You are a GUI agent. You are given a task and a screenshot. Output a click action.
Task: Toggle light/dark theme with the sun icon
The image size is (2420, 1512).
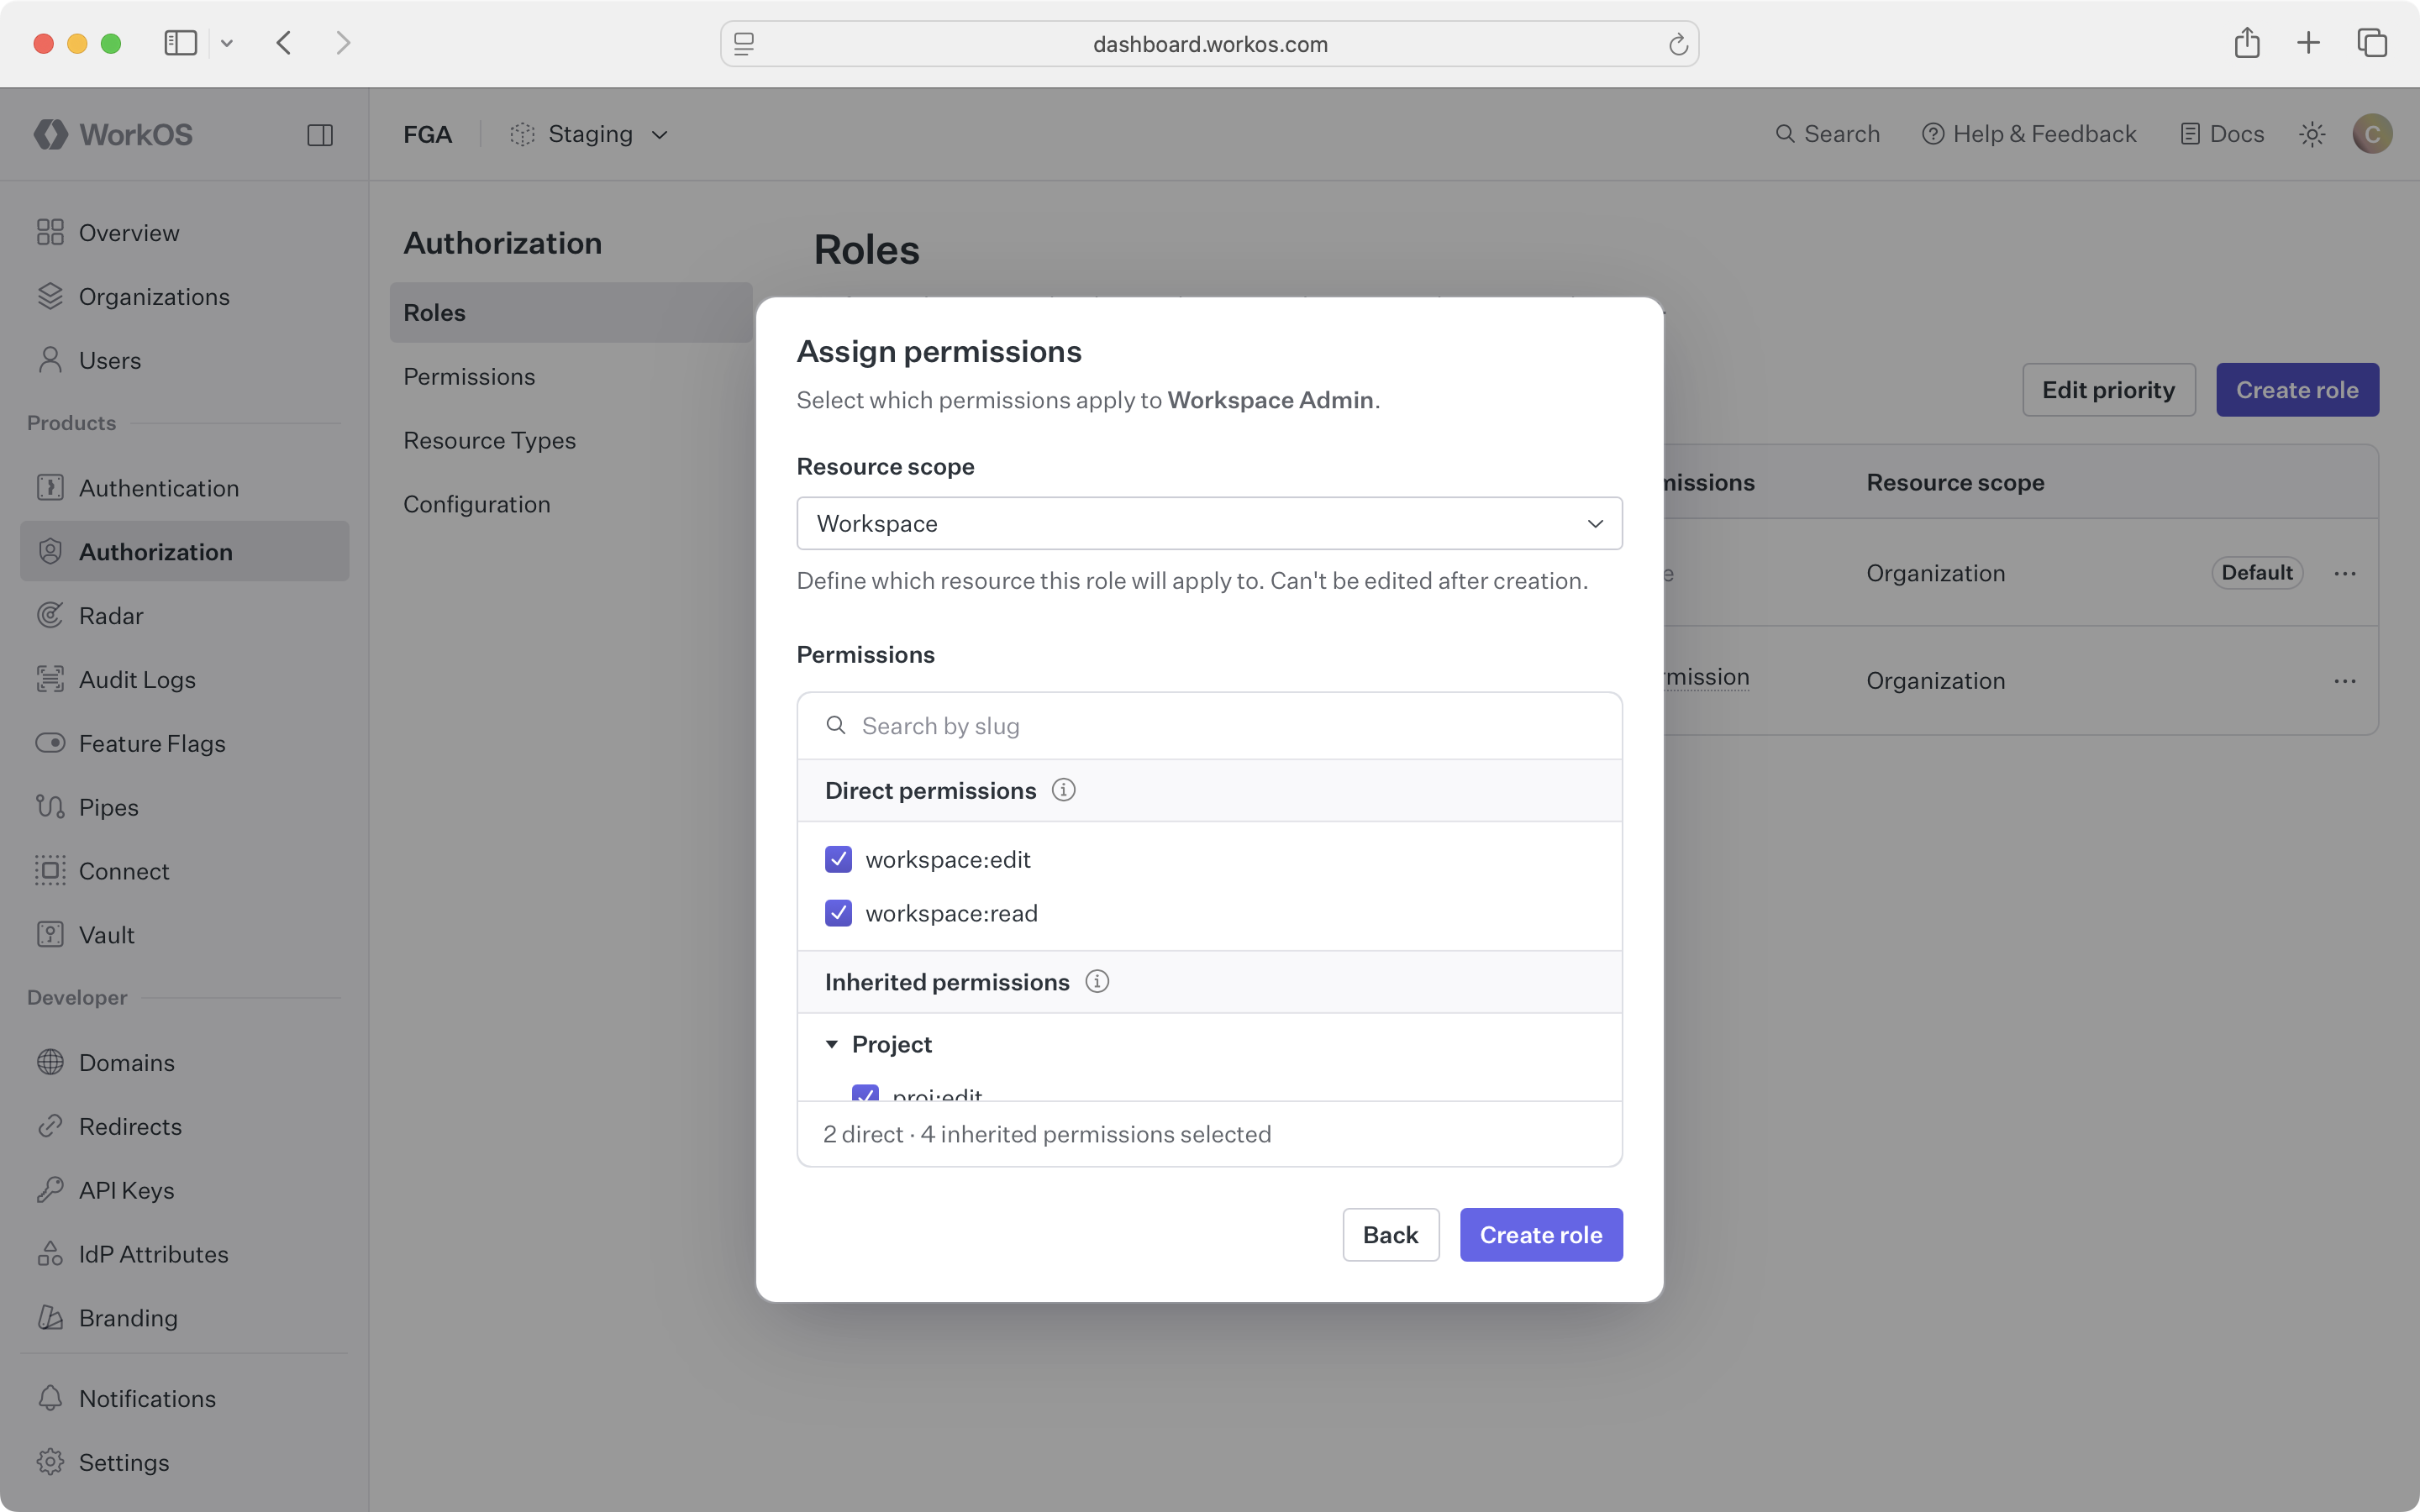click(x=2312, y=133)
